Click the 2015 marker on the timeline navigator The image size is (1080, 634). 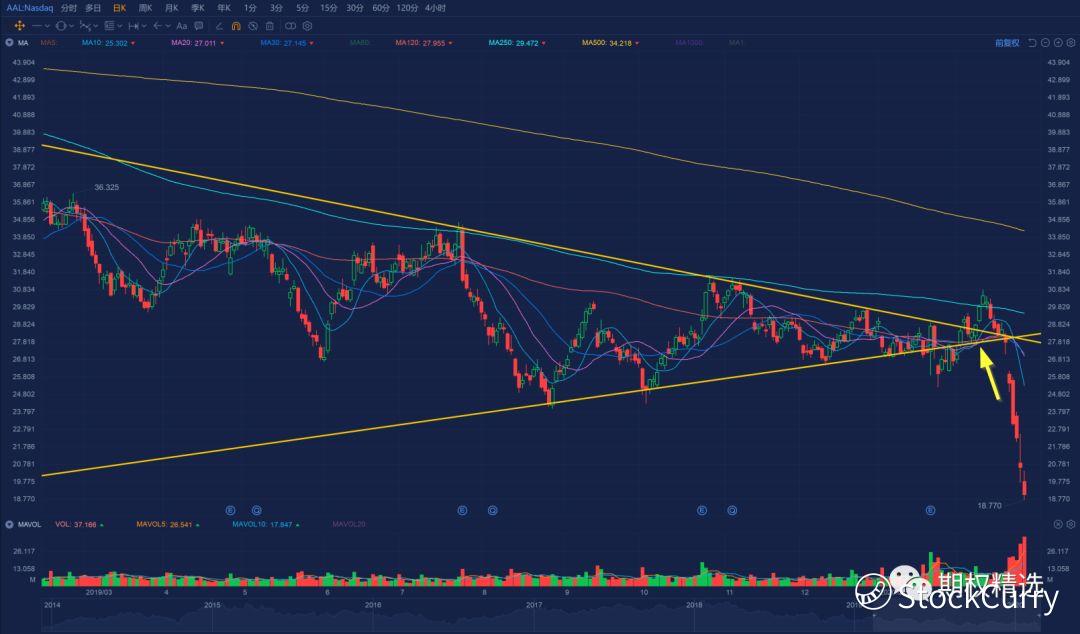[212, 605]
